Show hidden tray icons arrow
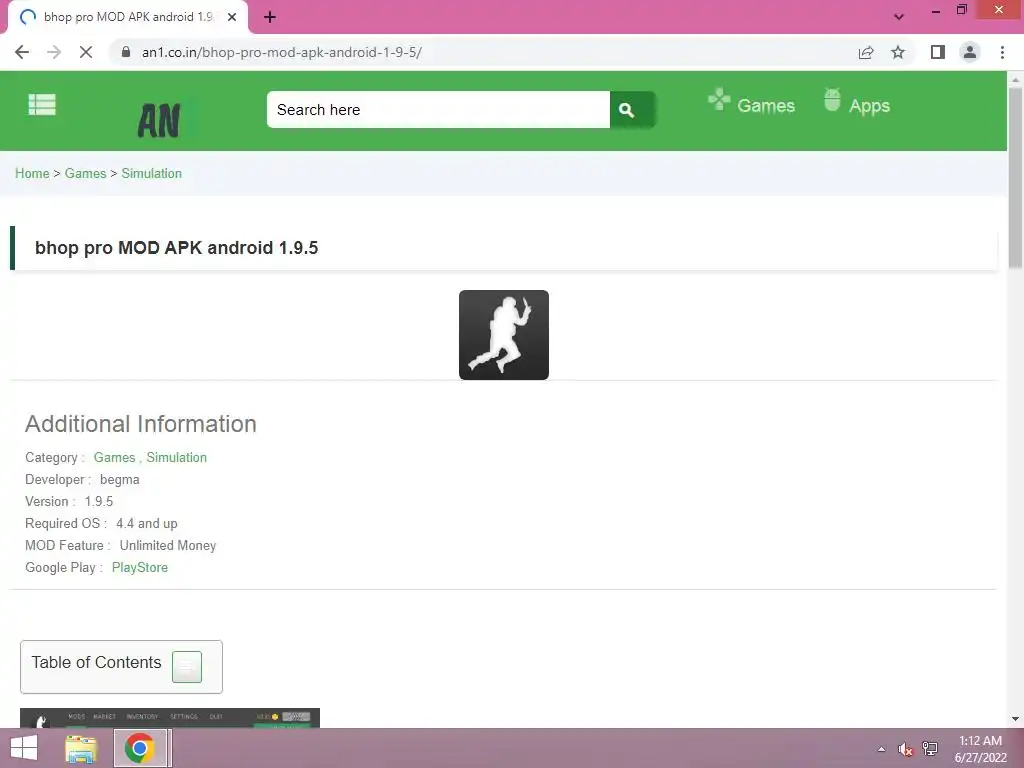This screenshot has height=768, width=1024. [x=881, y=749]
